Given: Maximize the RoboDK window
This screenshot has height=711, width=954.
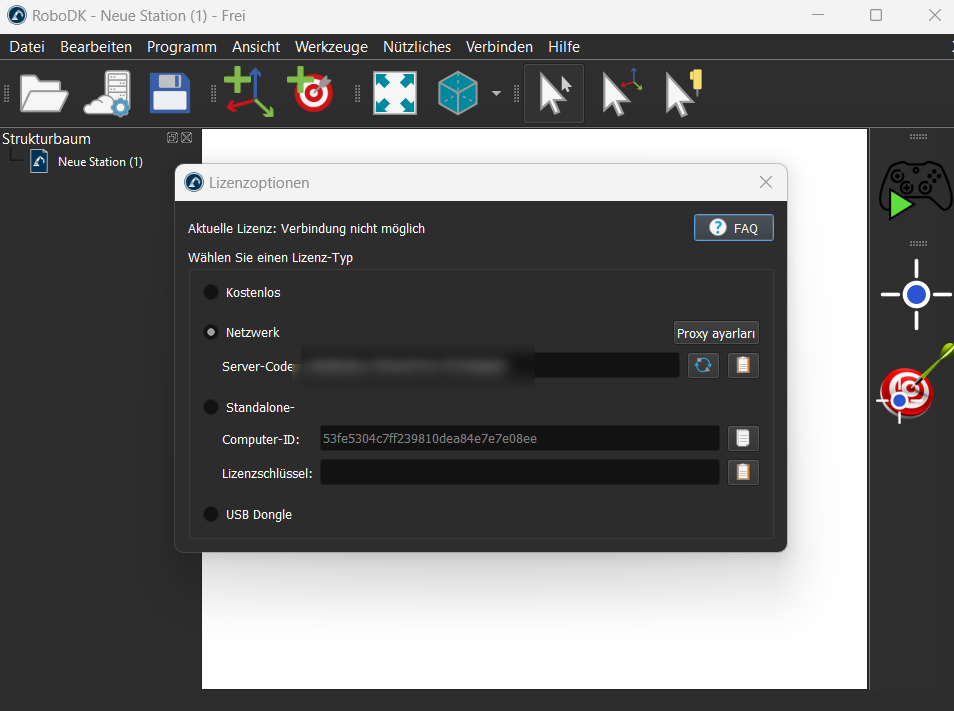Looking at the screenshot, I should pos(876,15).
